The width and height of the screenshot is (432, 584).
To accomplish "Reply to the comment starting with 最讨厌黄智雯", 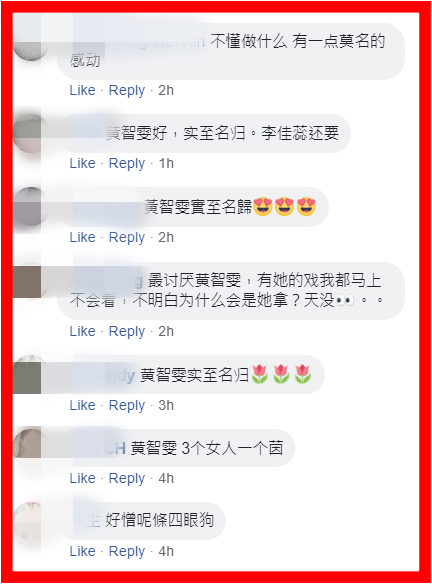I will pyautogui.click(x=127, y=331).
